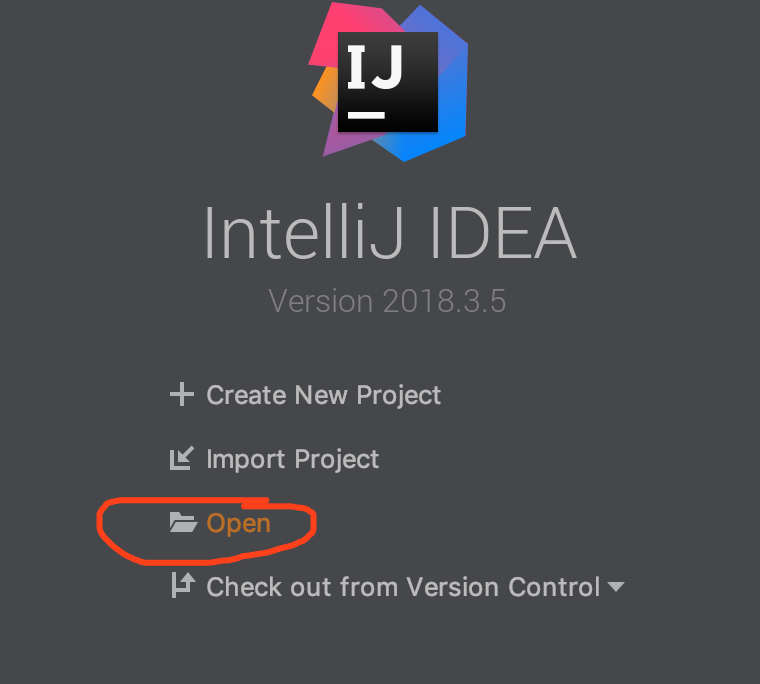Image resolution: width=760 pixels, height=684 pixels.
Task: Click the plus icon beside Create New Project
Action: pyautogui.click(x=182, y=394)
